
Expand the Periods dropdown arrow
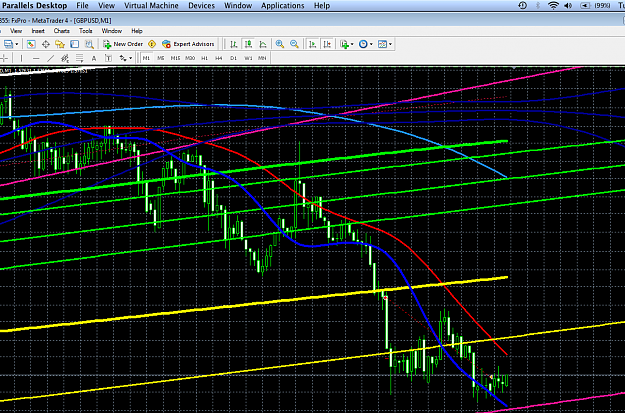coord(371,44)
